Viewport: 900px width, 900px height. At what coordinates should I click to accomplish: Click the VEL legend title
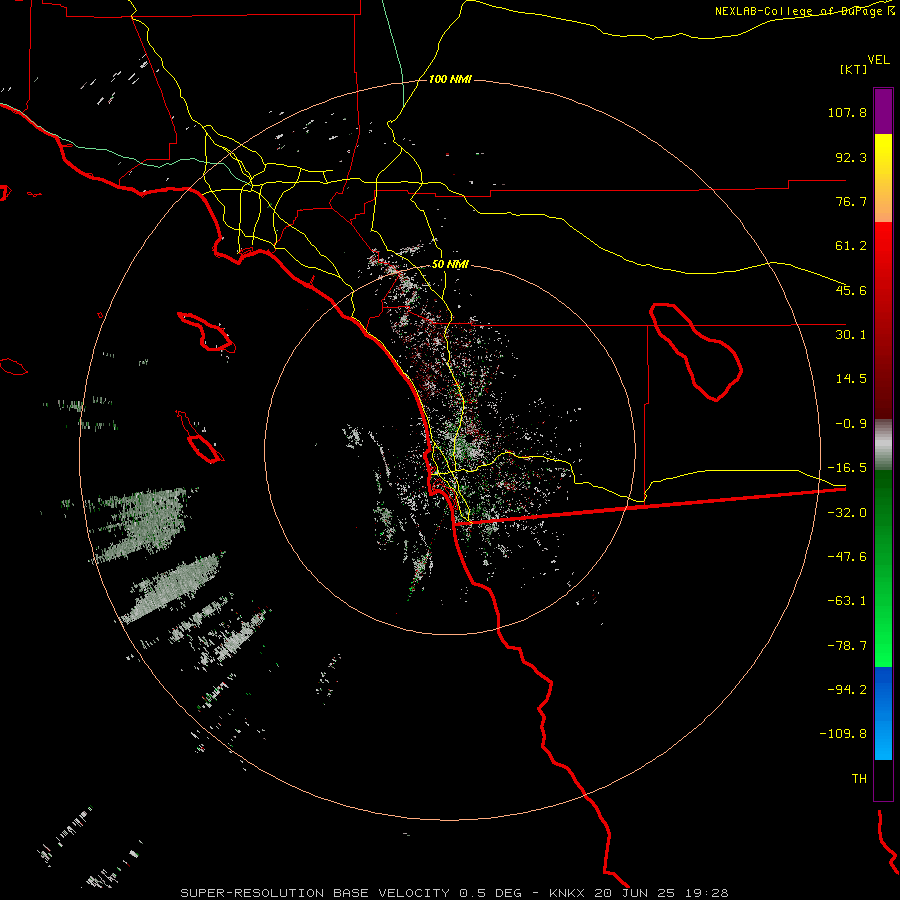[x=878, y=60]
